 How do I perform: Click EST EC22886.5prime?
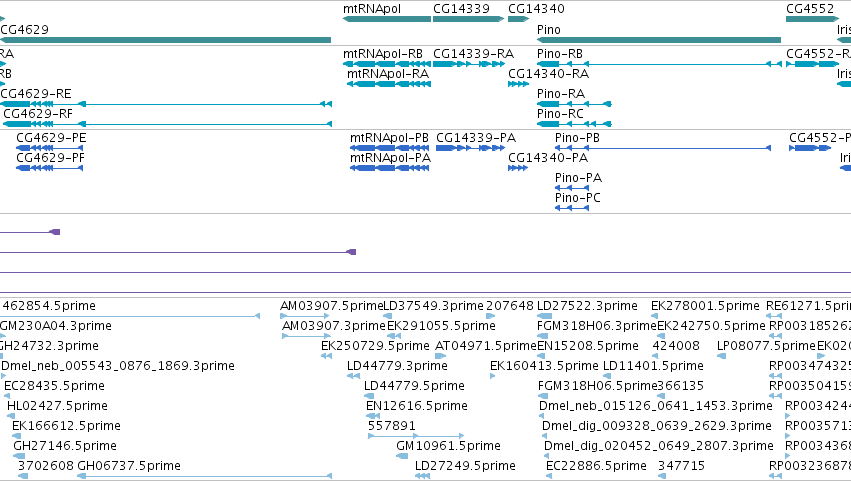pos(596,466)
